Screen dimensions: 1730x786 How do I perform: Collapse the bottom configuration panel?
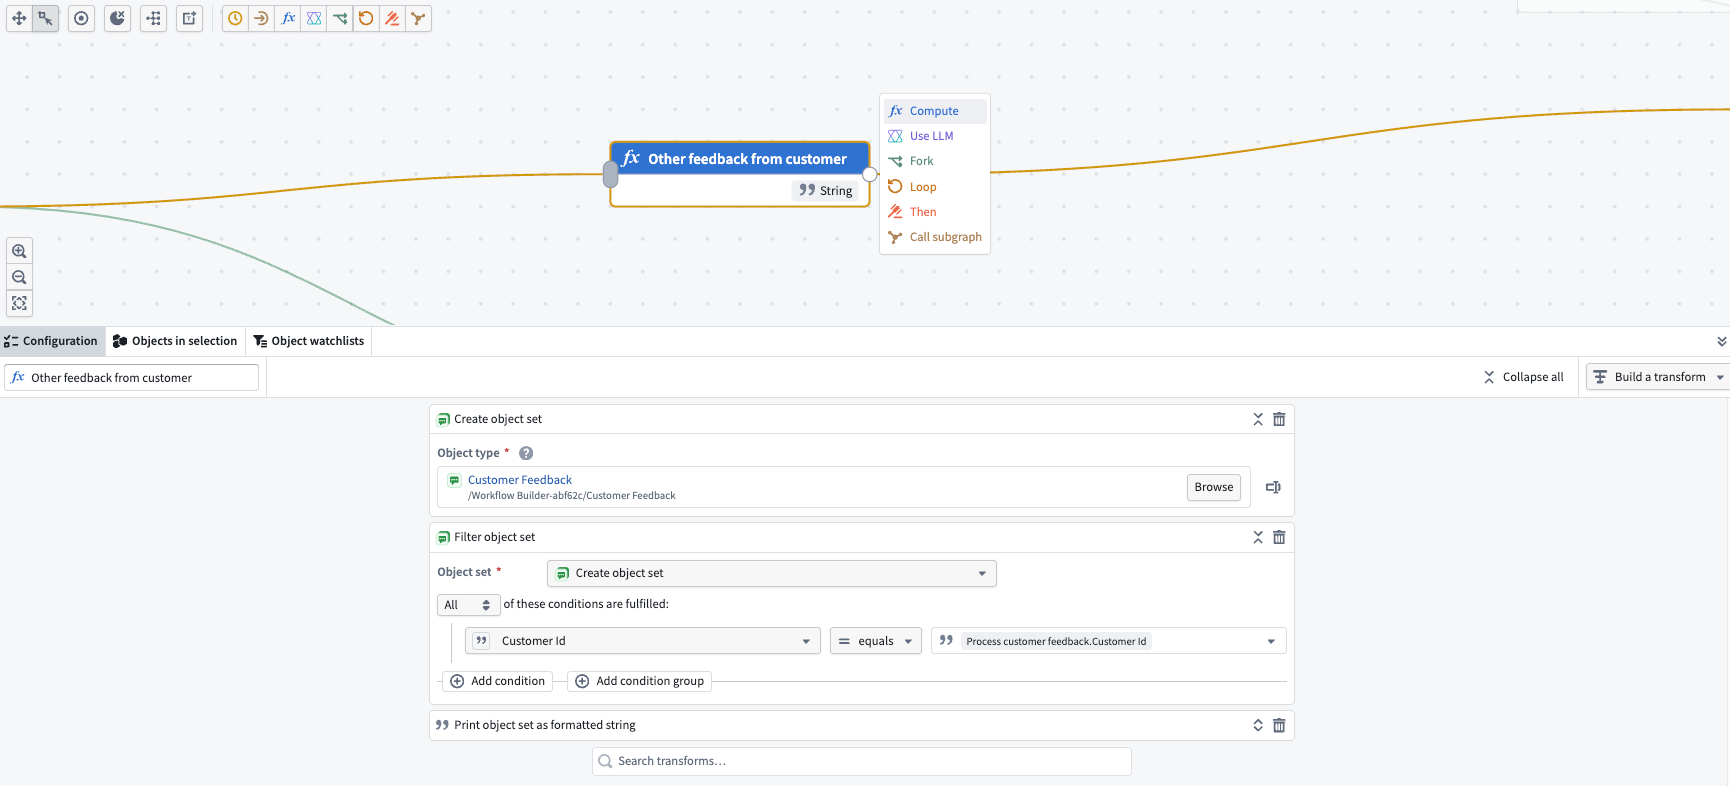click(1721, 341)
